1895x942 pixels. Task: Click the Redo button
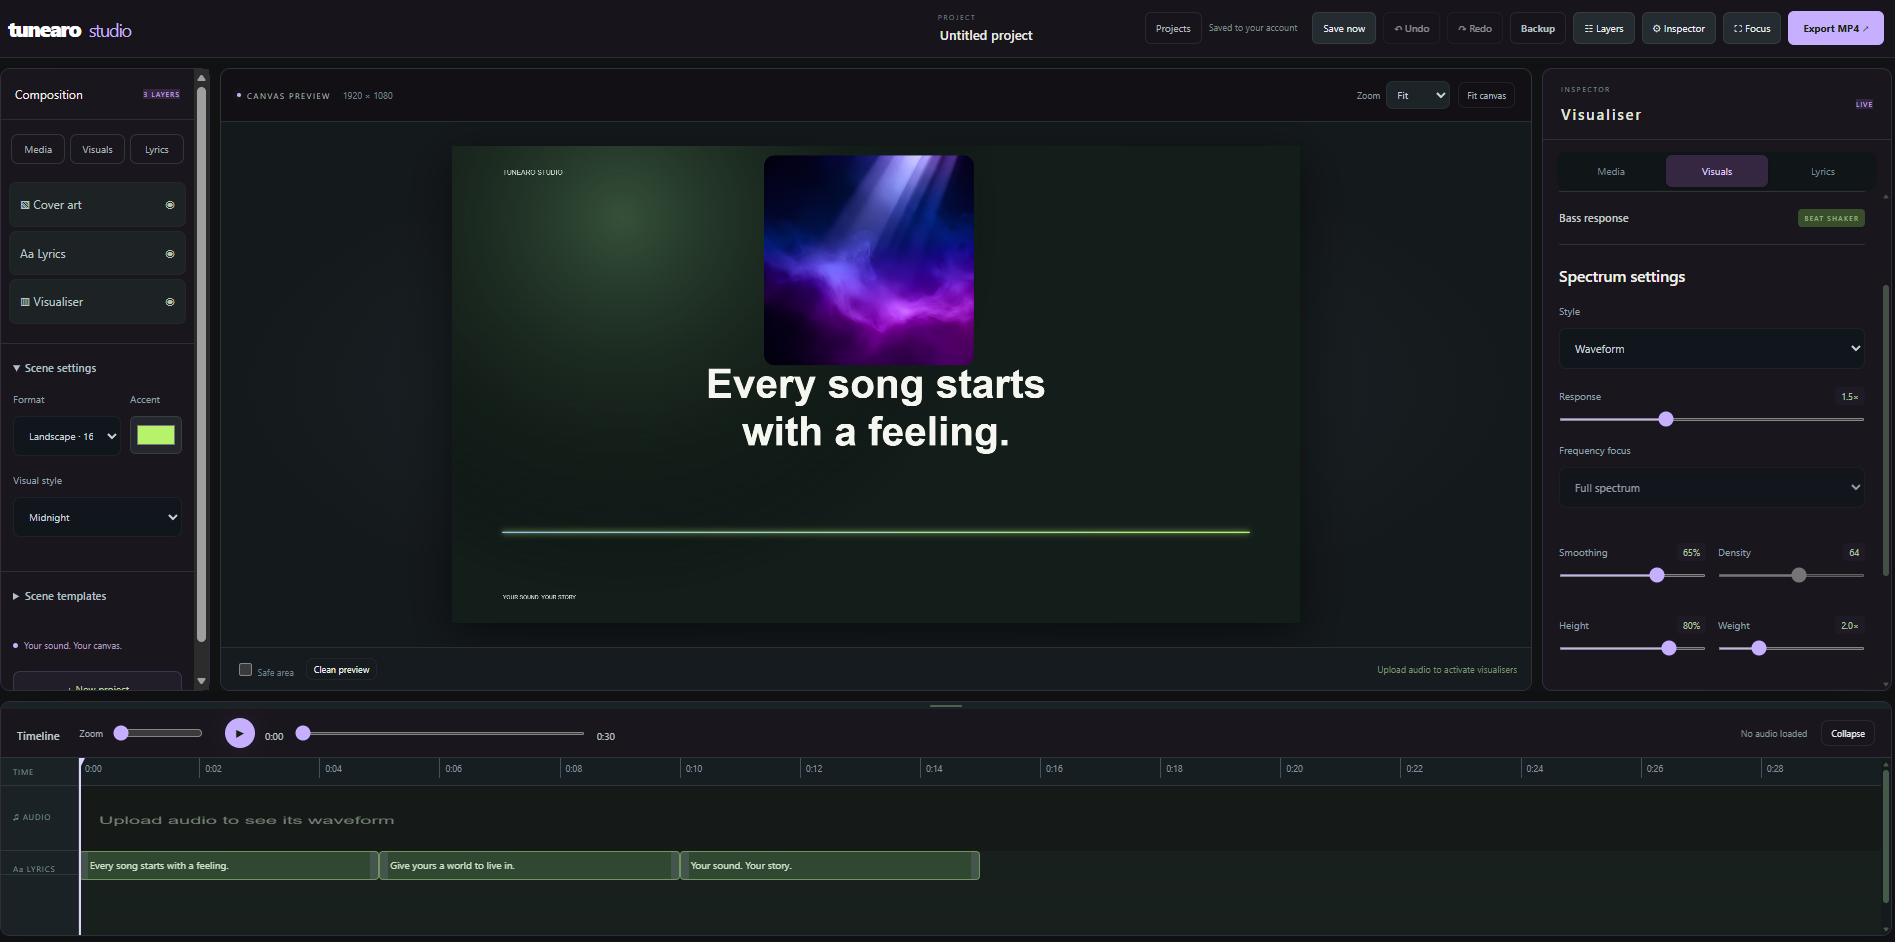1475,28
